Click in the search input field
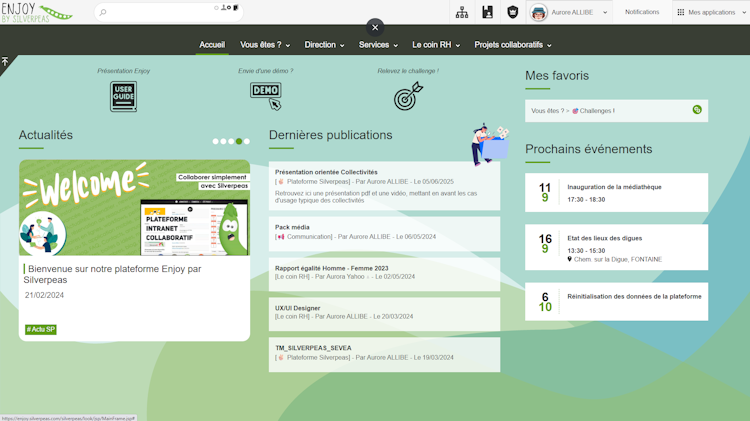This screenshot has width=750, height=421. (168, 12)
